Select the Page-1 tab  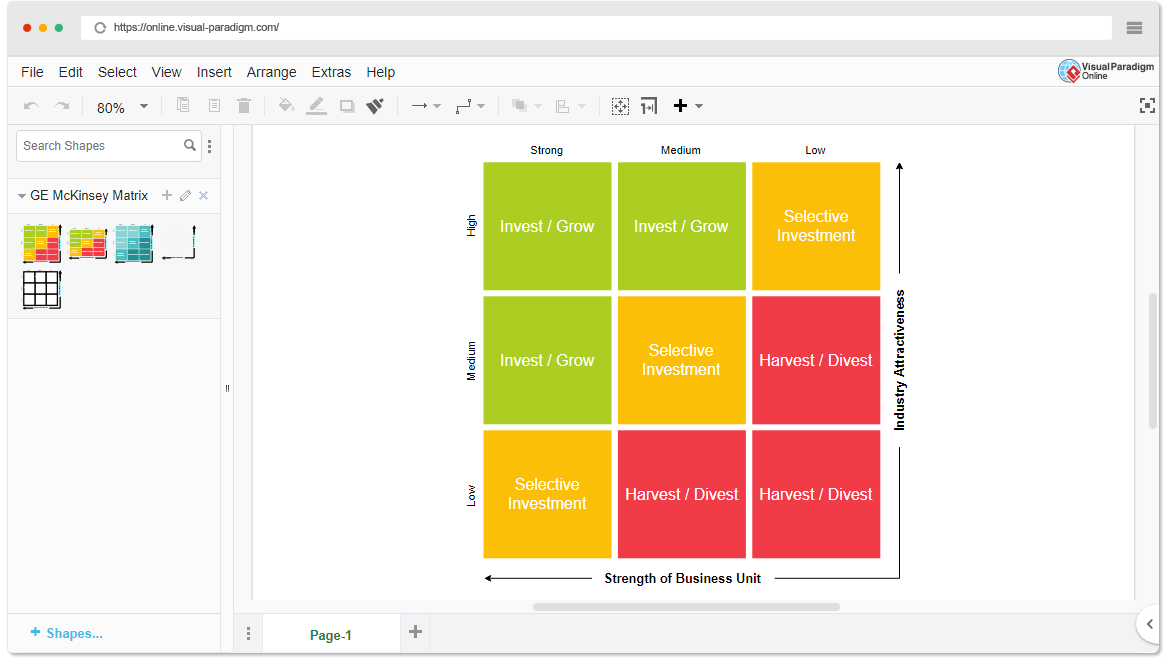point(331,635)
